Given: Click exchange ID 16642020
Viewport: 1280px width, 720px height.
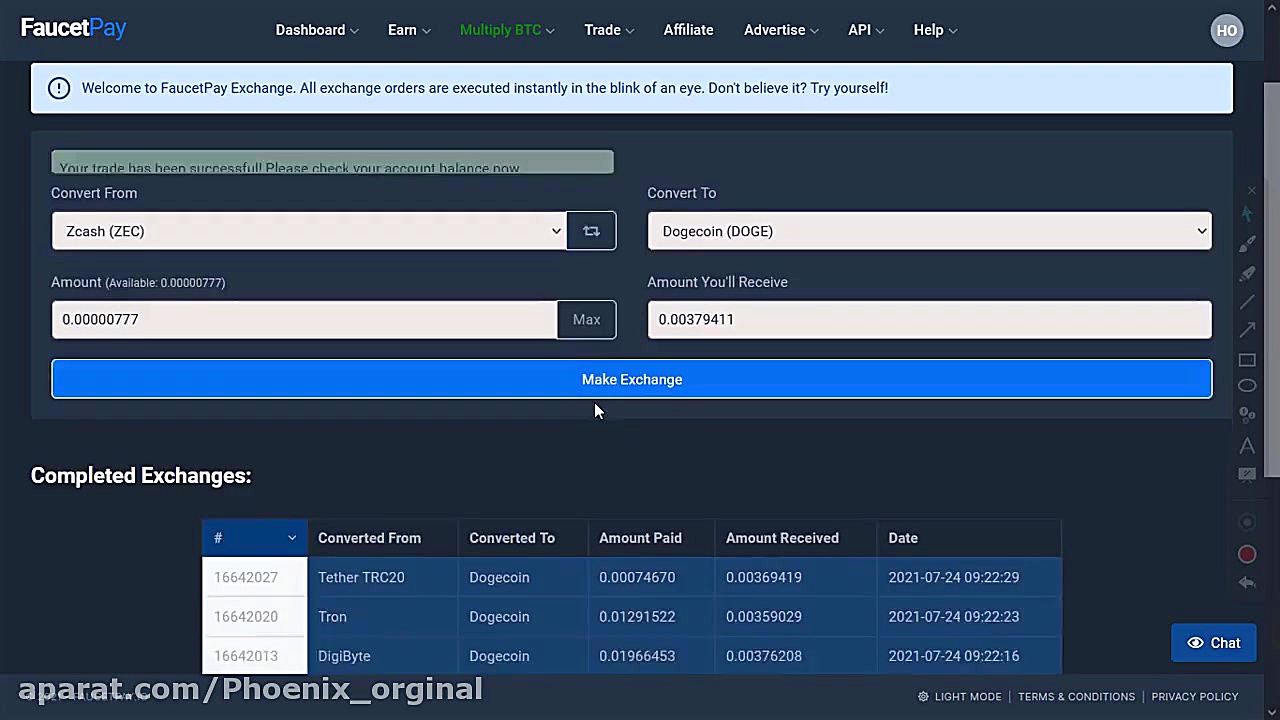Looking at the screenshot, I should [x=246, y=617].
